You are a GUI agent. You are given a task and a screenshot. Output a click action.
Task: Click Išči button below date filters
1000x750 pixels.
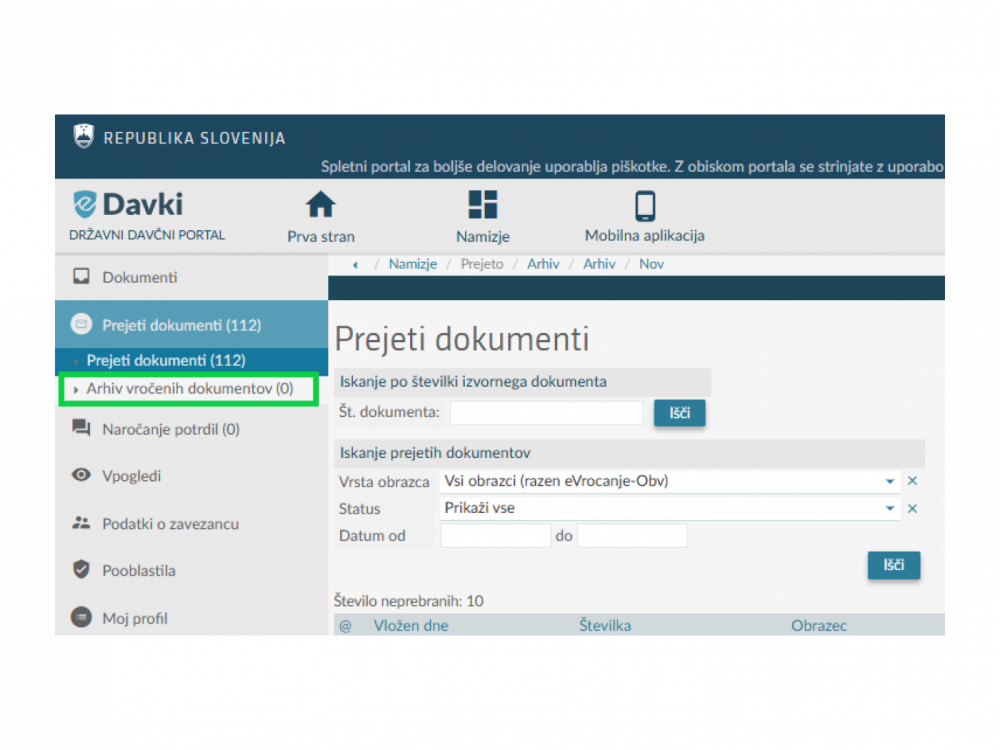click(893, 564)
